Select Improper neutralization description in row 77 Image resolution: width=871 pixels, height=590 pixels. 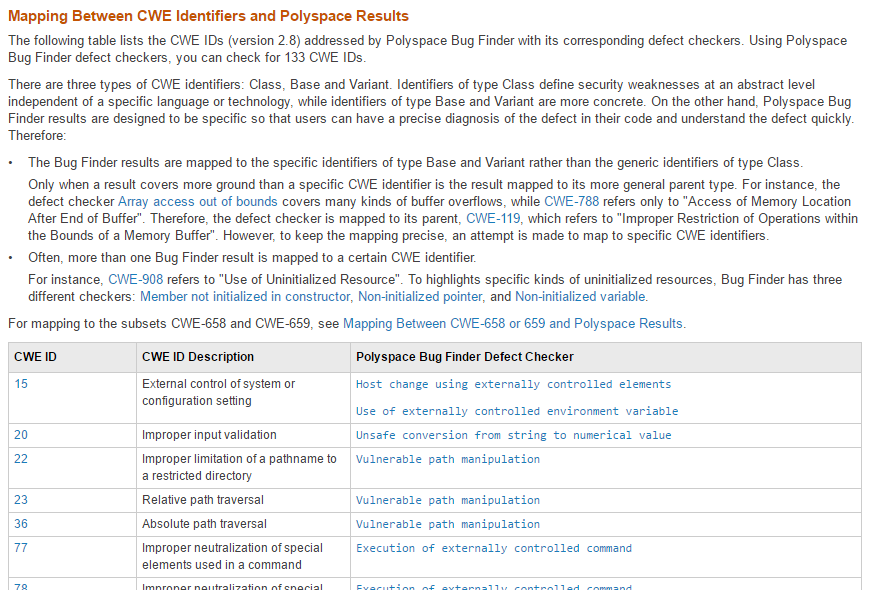(243, 557)
